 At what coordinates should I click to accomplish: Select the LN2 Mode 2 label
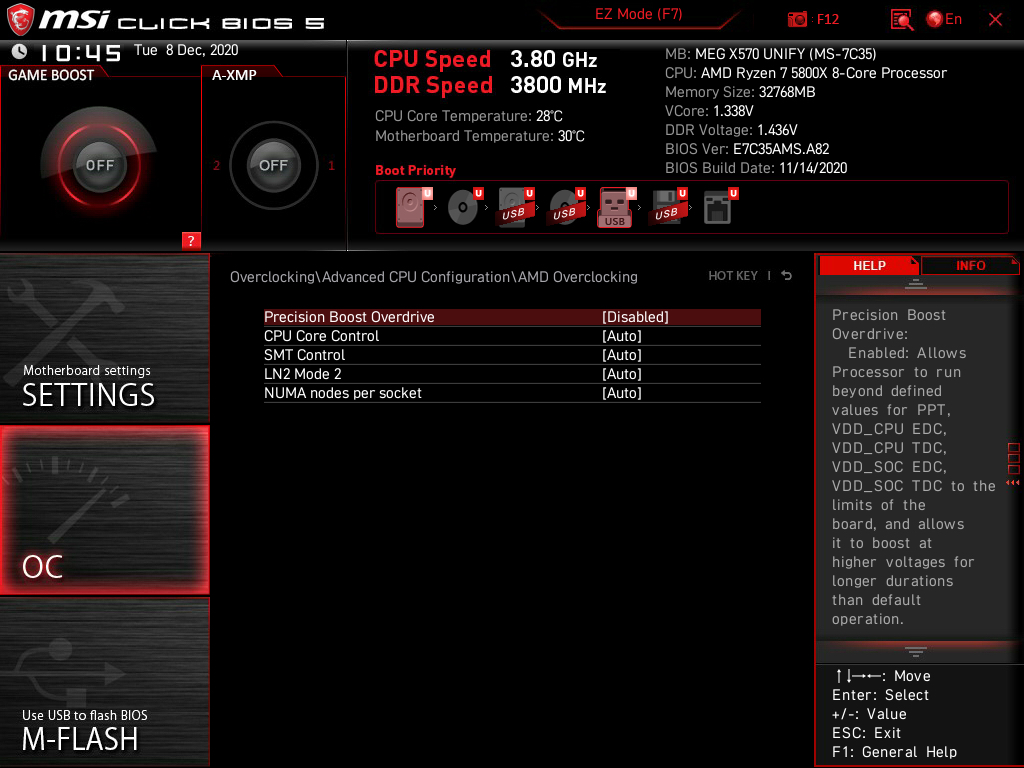[x=302, y=374]
